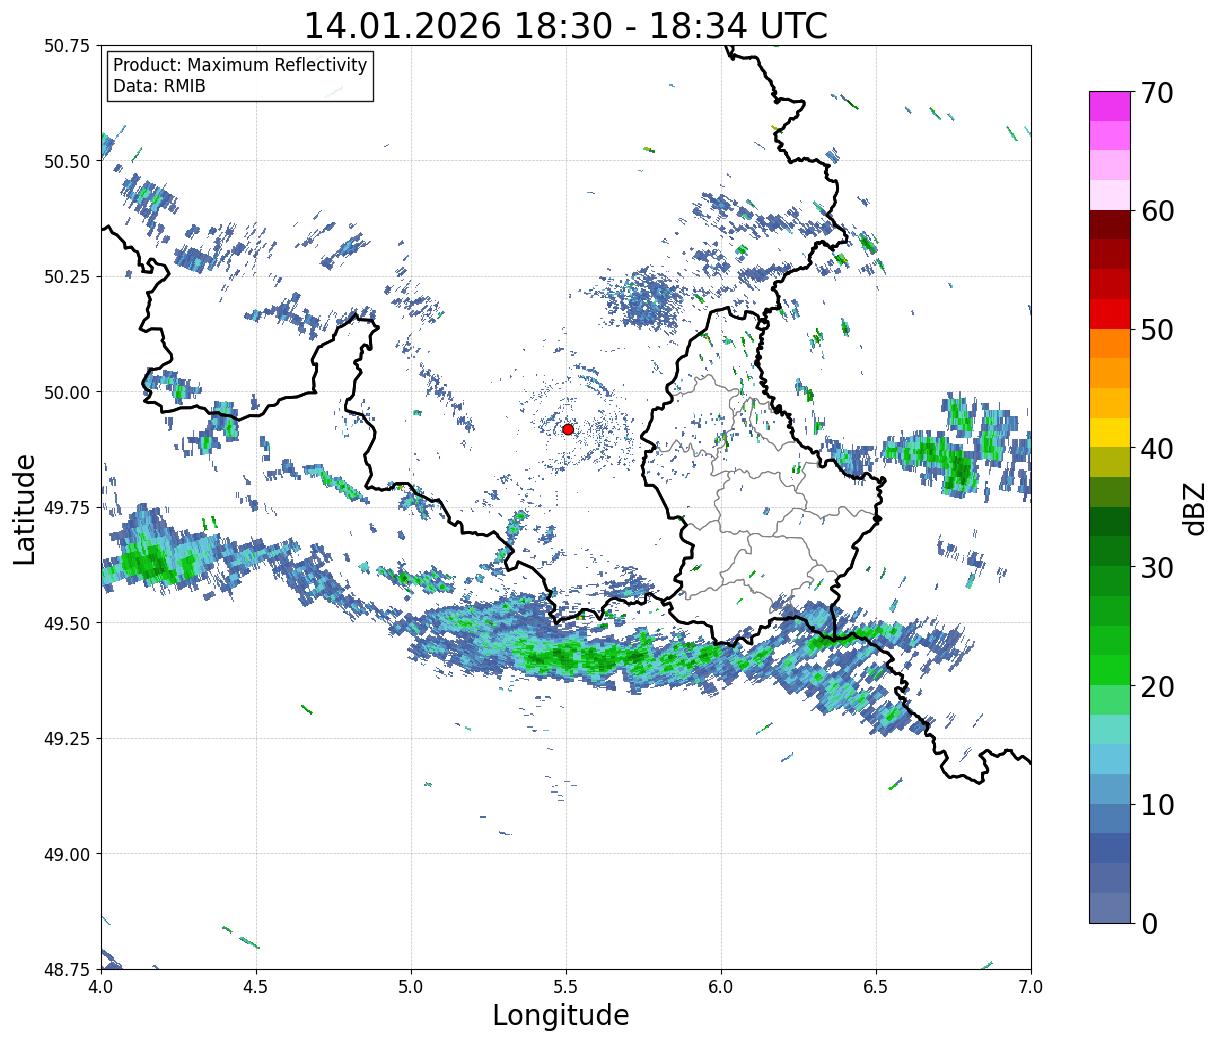Image resolution: width=1219 pixels, height=1040 pixels.
Task: Click the magenta swatch at colorbar top
Action: pyautogui.click(x=1110, y=106)
